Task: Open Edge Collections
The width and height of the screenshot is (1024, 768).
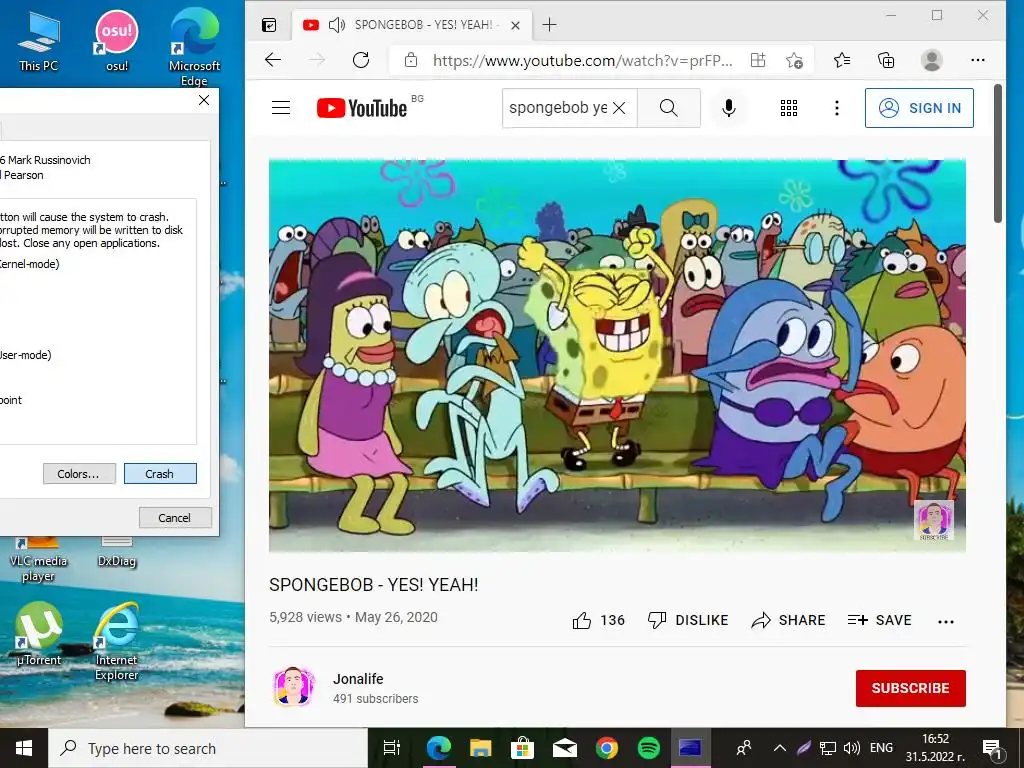Action: pyautogui.click(x=886, y=60)
